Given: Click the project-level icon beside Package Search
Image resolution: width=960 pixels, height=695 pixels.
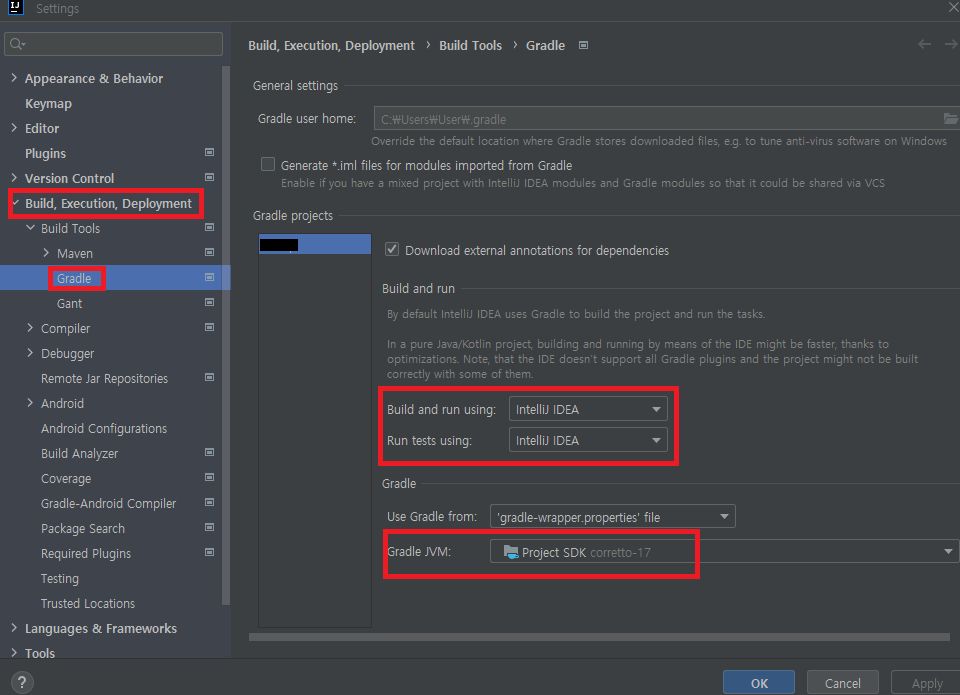Looking at the screenshot, I should [x=209, y=528].
